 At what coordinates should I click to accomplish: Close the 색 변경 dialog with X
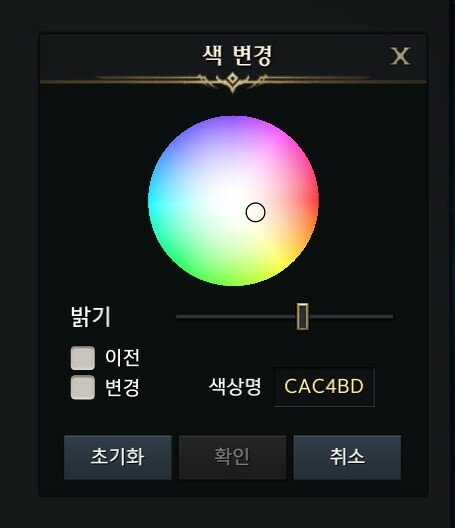point(400,56)
